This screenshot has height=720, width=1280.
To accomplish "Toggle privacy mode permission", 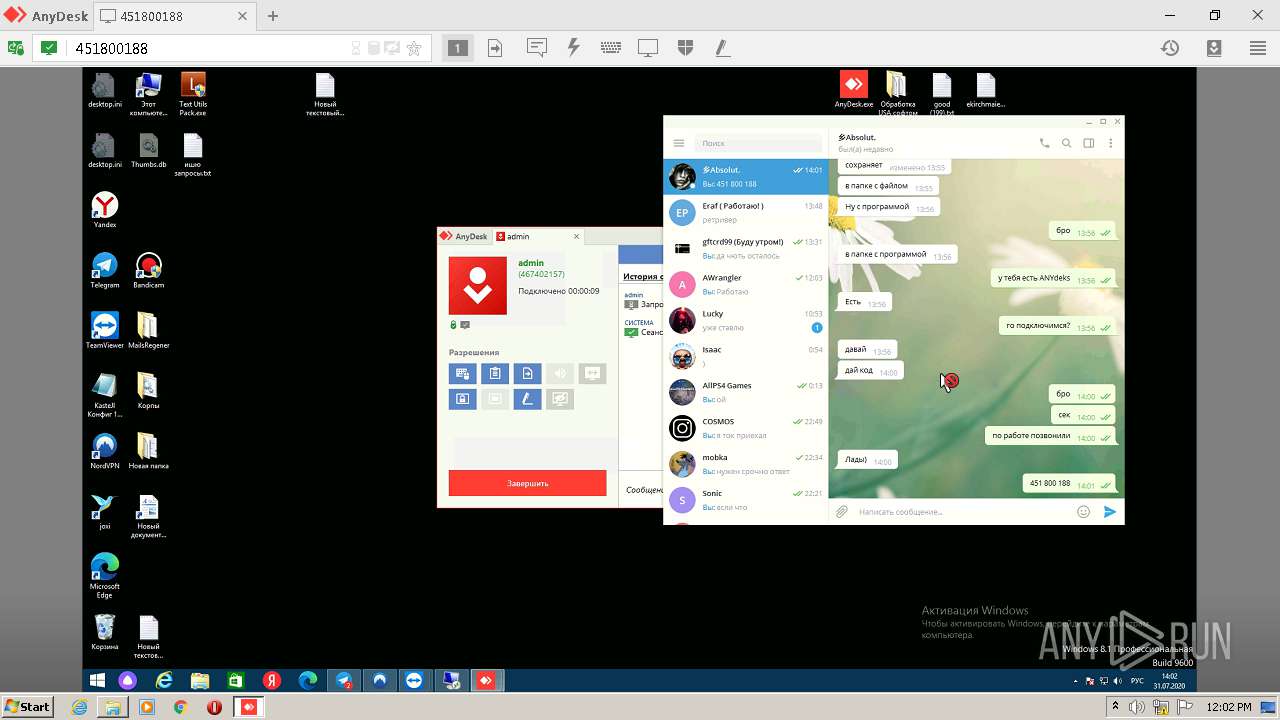I will (x=560, y=399).
